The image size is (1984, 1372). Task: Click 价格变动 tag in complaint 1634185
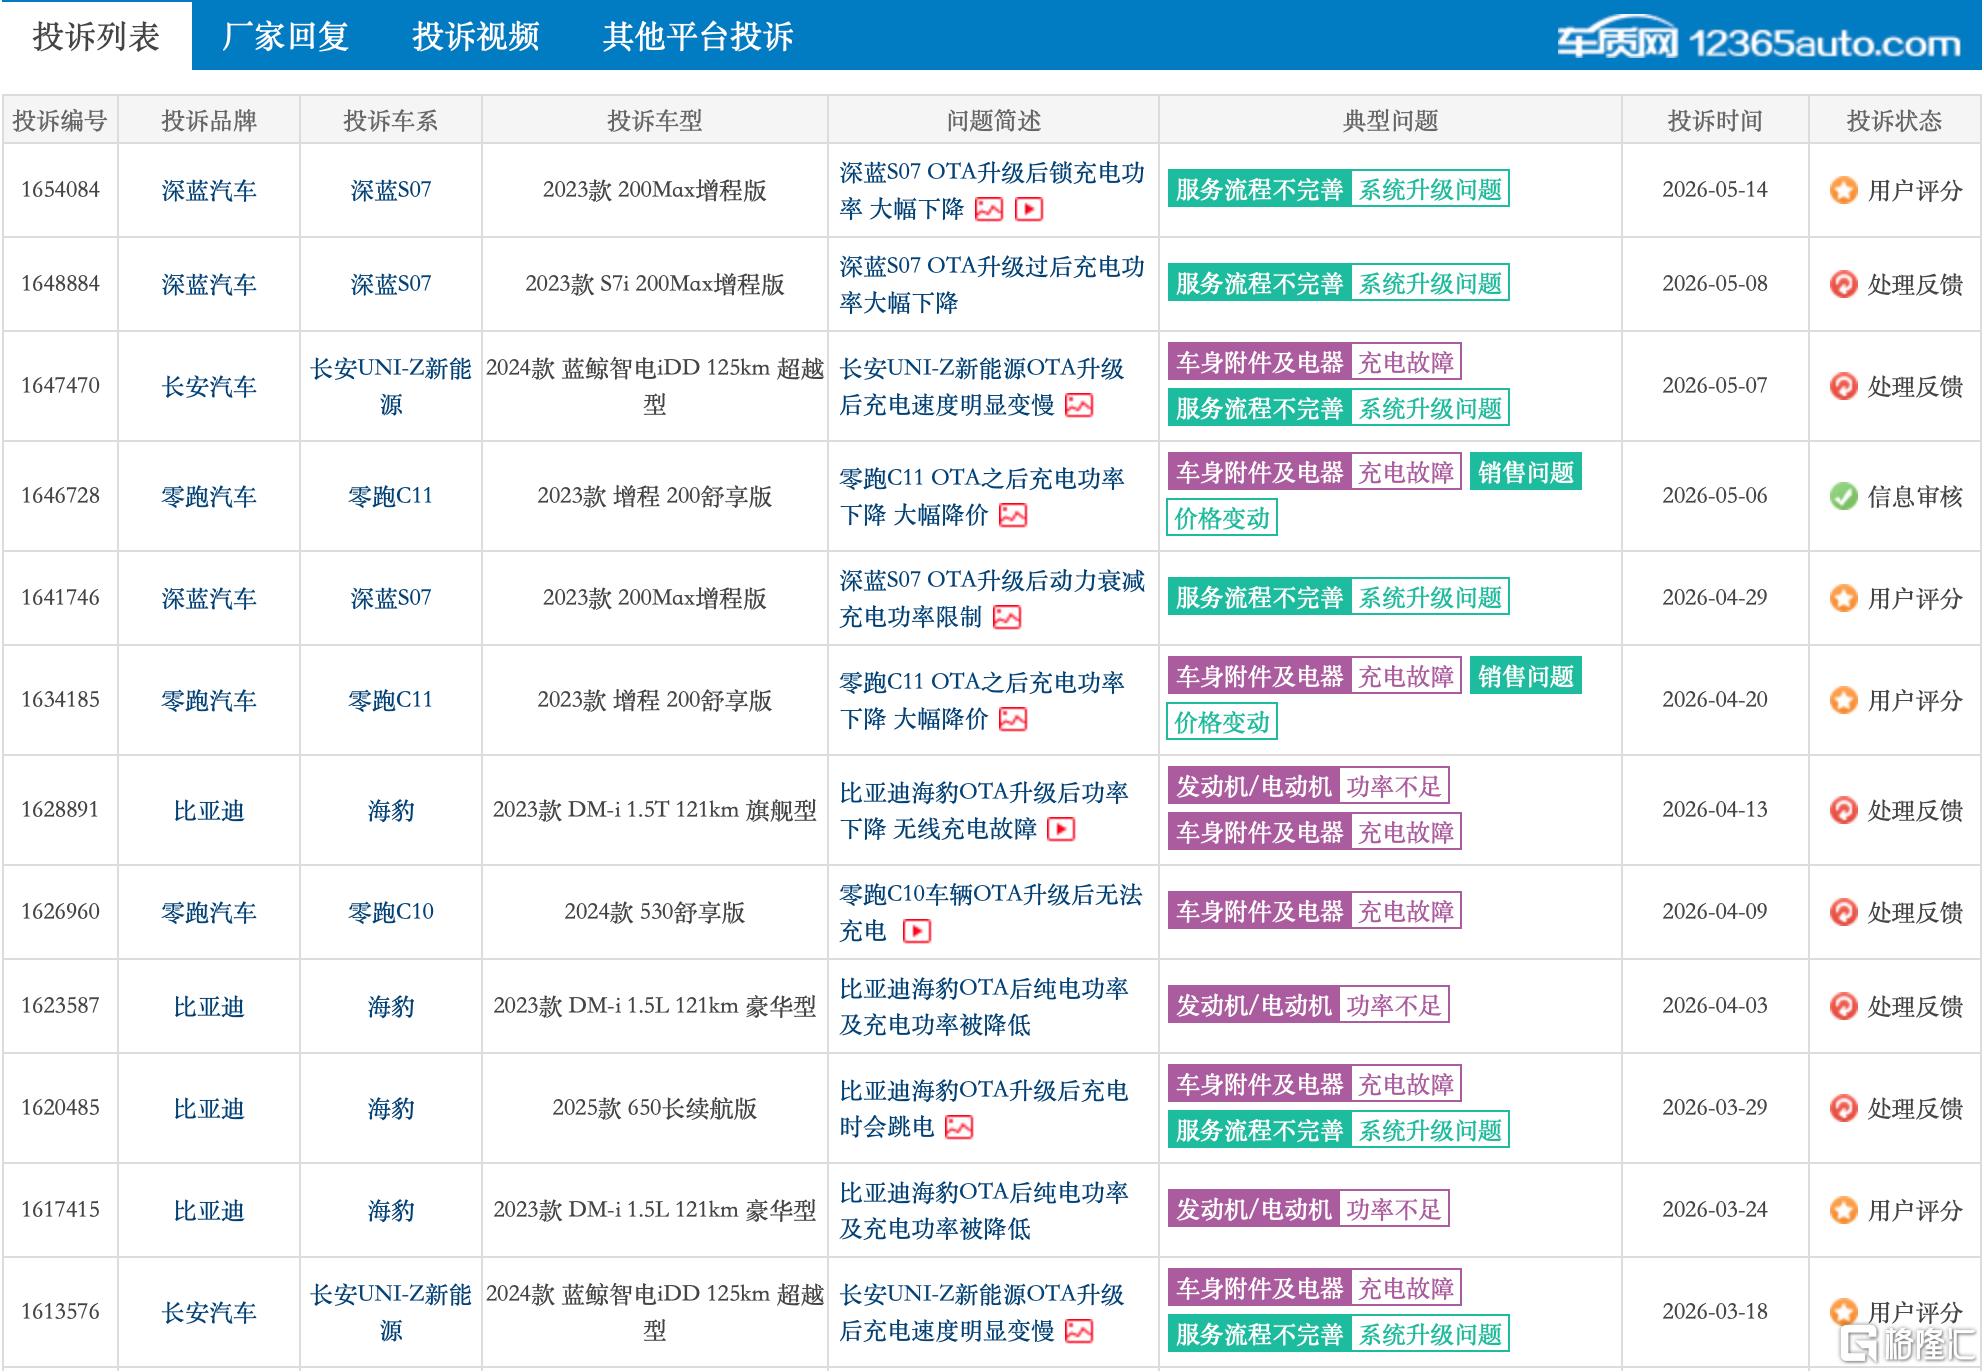[1222, 722]
